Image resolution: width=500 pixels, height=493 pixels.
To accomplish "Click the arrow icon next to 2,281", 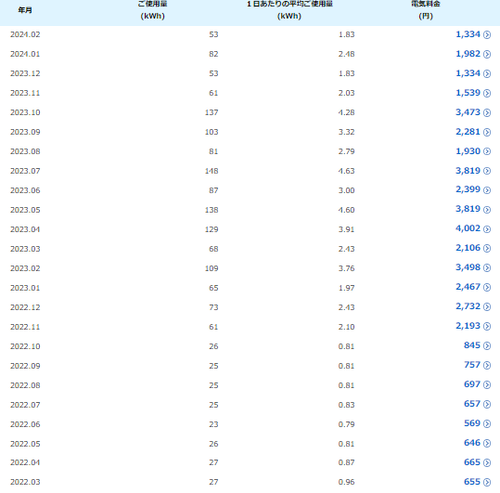I will point(487,132).
